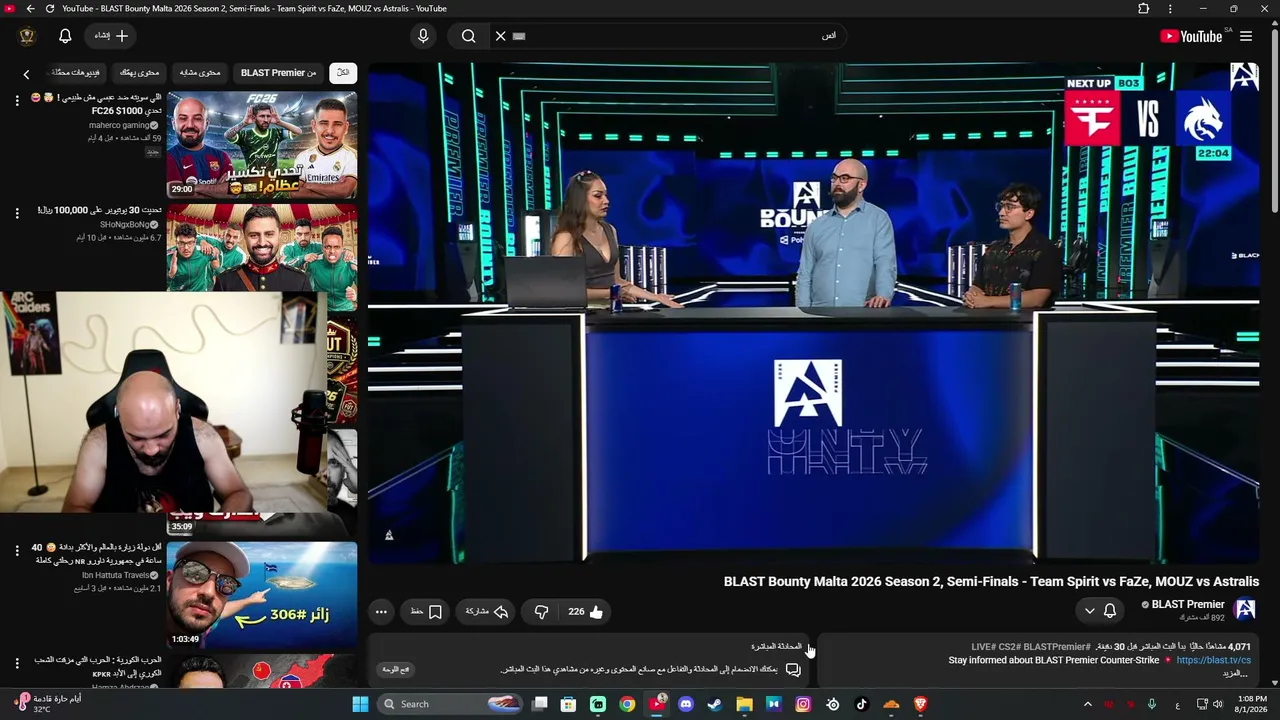Select the 'فيديوهات محمّلة' chip
The image size is (1280, 720).
click(76, 73)
